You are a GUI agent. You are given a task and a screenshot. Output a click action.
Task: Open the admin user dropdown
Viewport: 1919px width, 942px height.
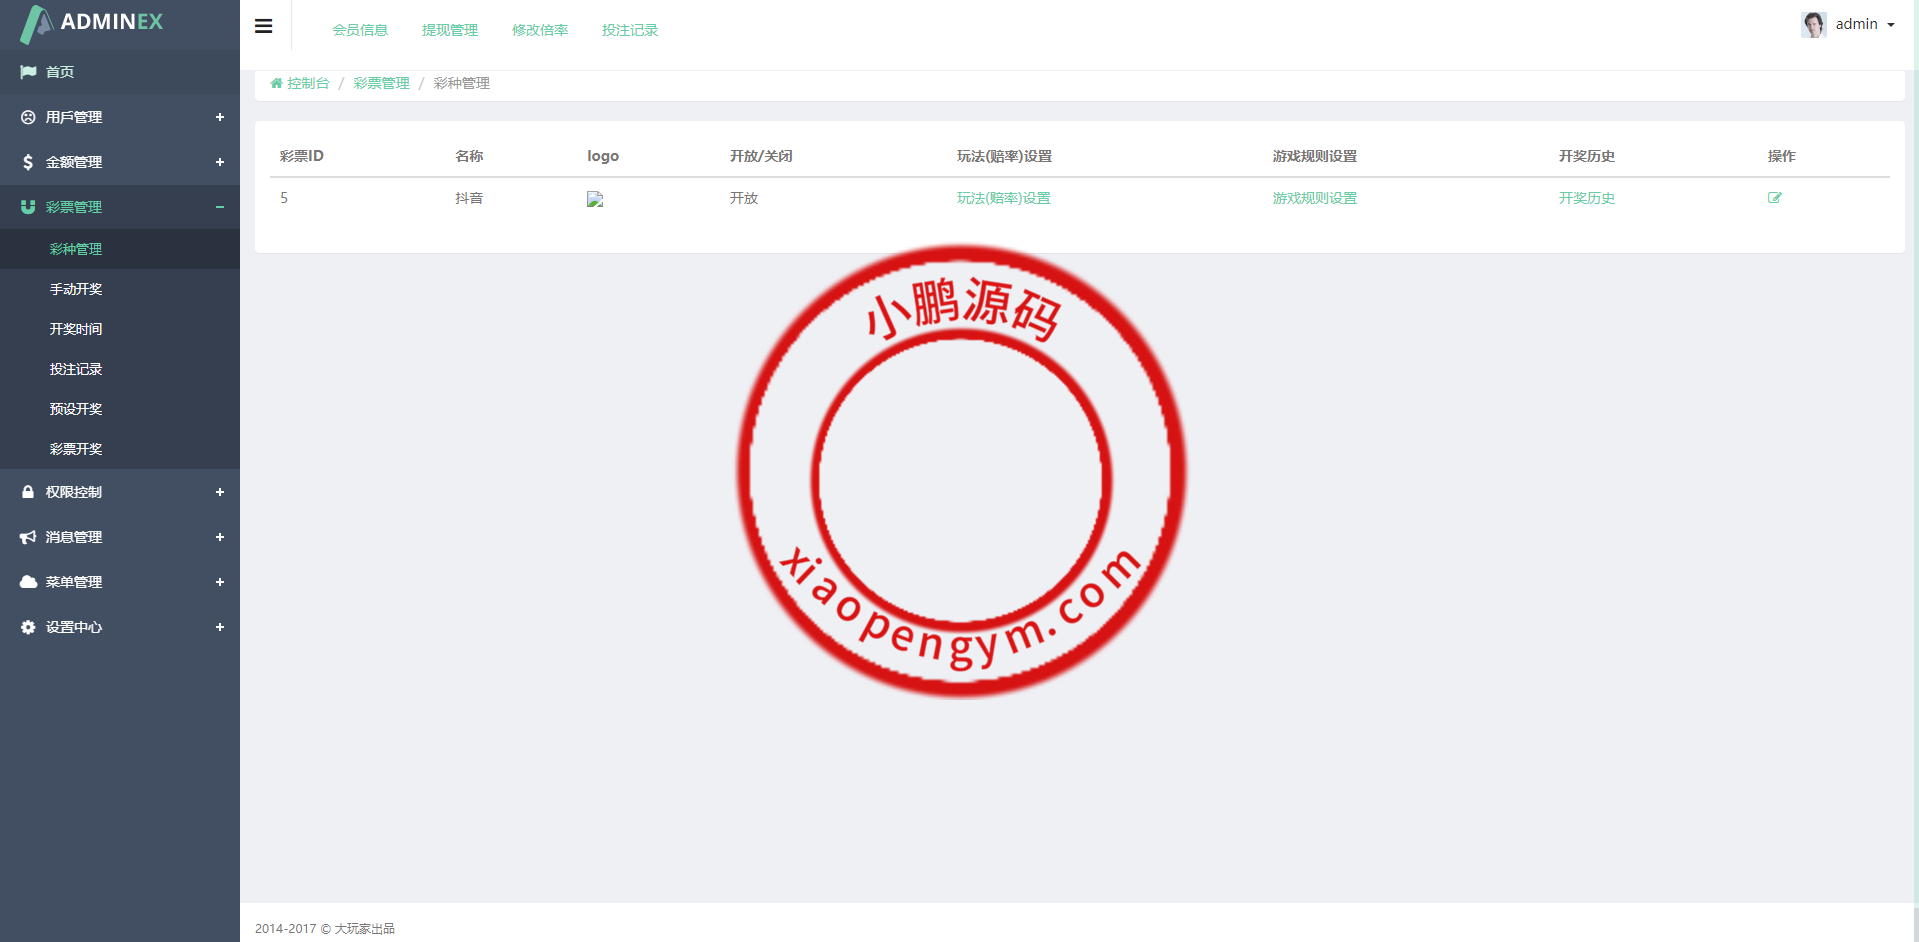pos(1864,24)
